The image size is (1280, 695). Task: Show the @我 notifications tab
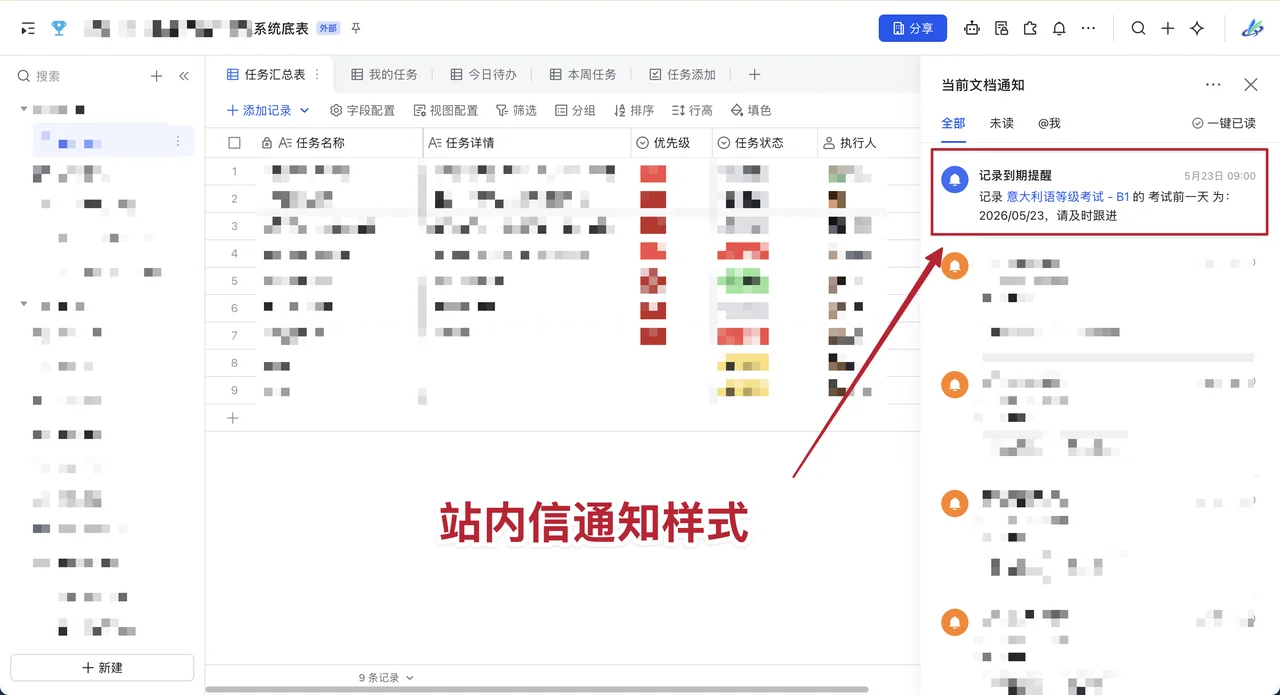click(x=1049, y=123)
